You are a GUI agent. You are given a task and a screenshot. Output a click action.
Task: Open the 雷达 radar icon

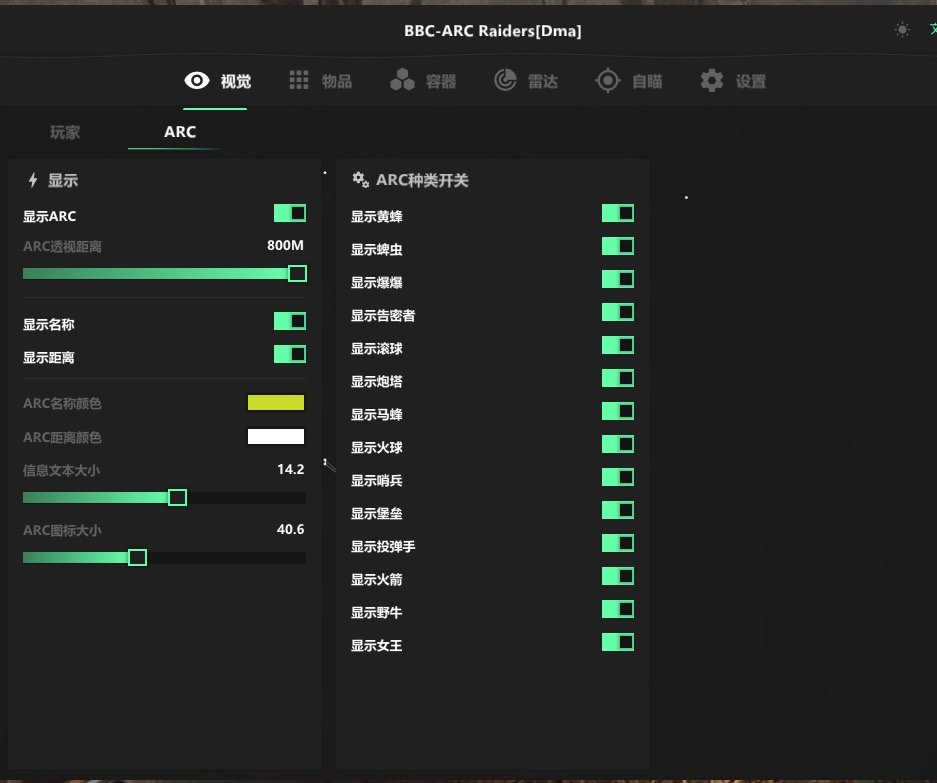pos(506,81)
